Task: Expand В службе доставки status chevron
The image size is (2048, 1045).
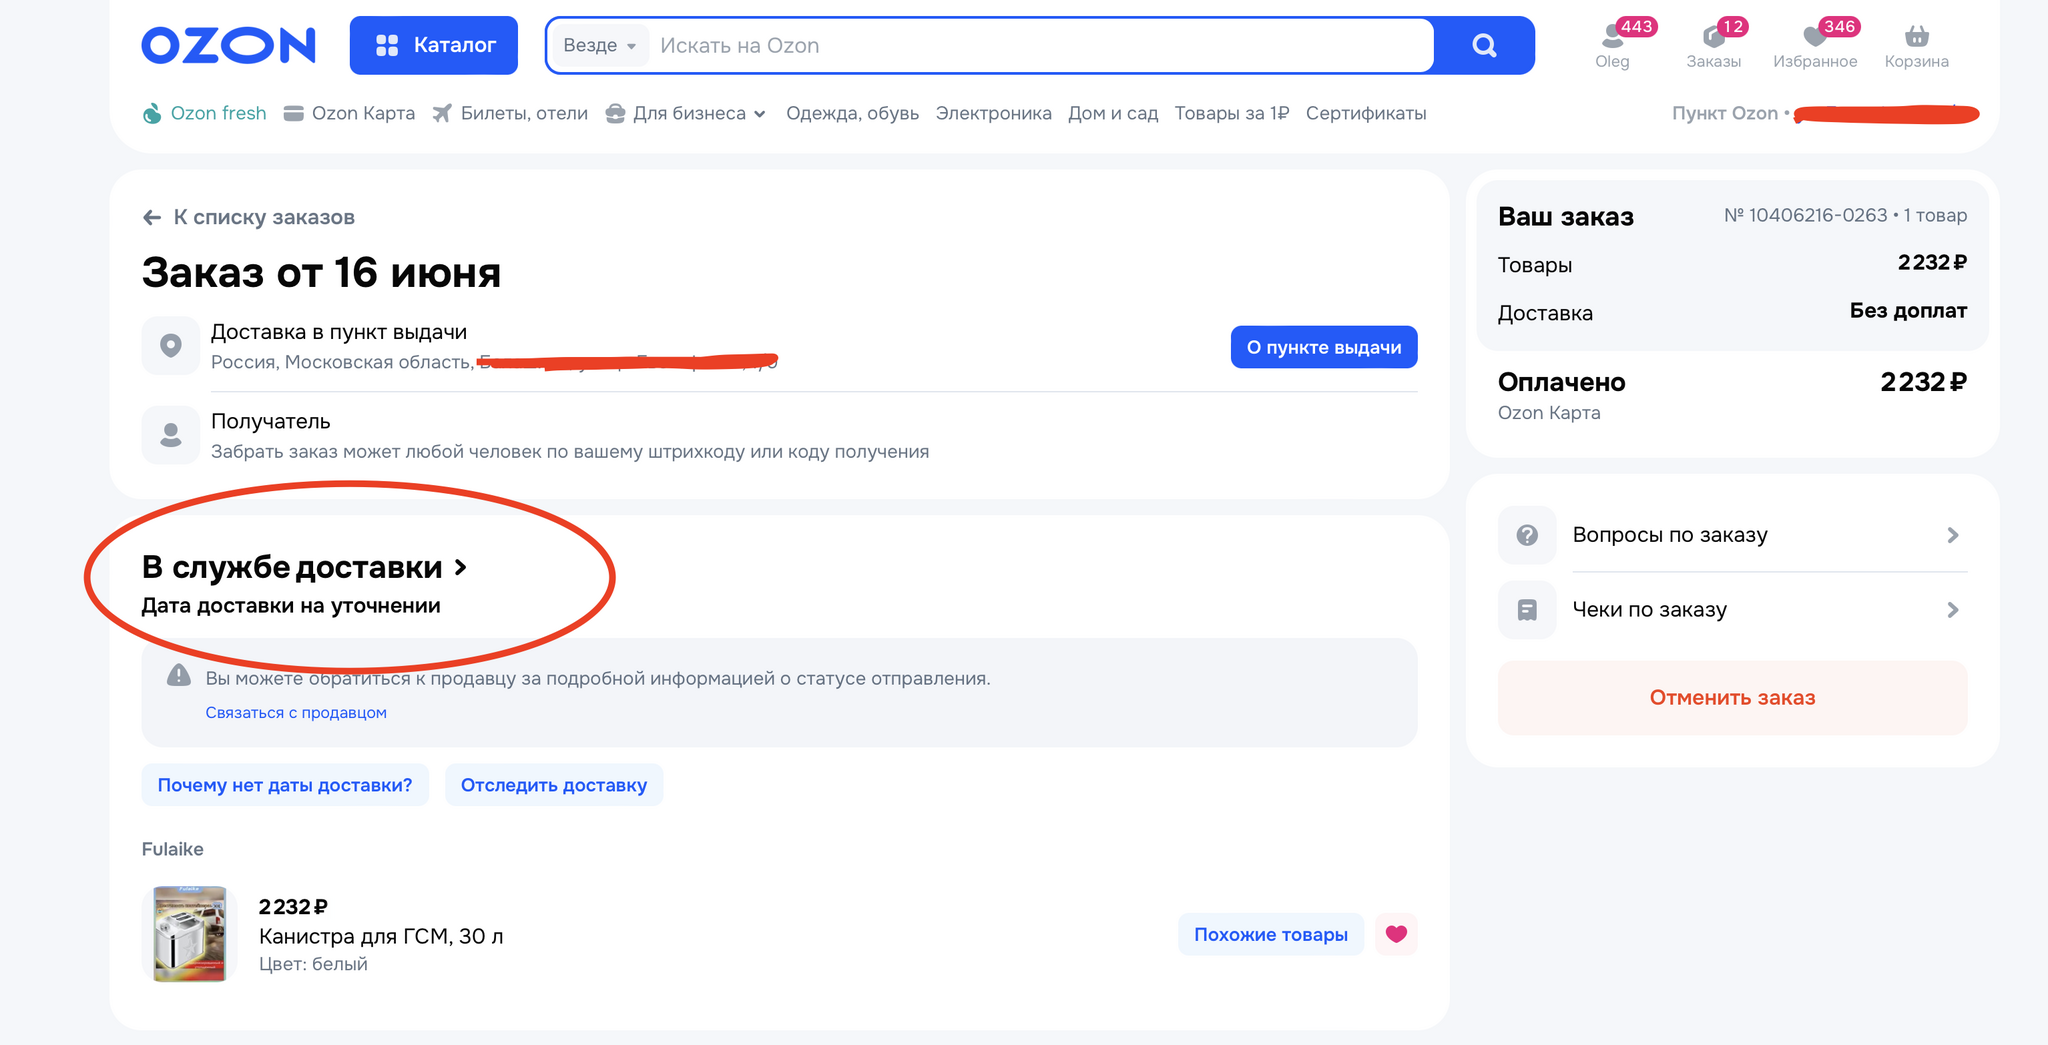Action: tap(461, 567)
